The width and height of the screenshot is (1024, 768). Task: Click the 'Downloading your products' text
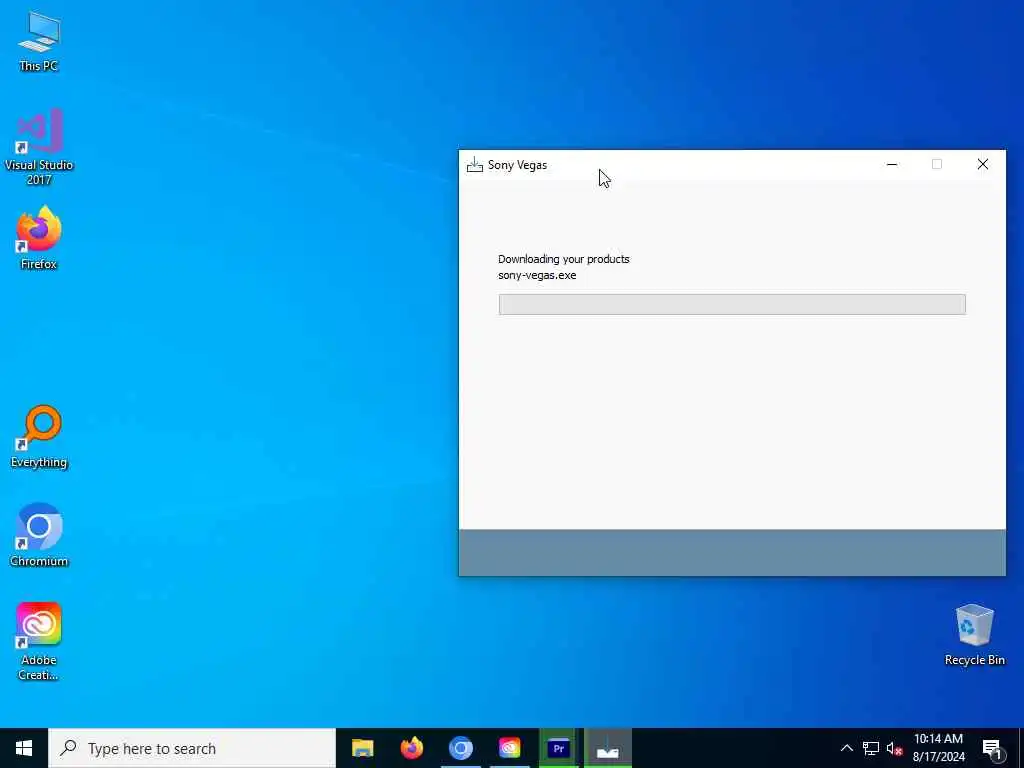[564, 259]
